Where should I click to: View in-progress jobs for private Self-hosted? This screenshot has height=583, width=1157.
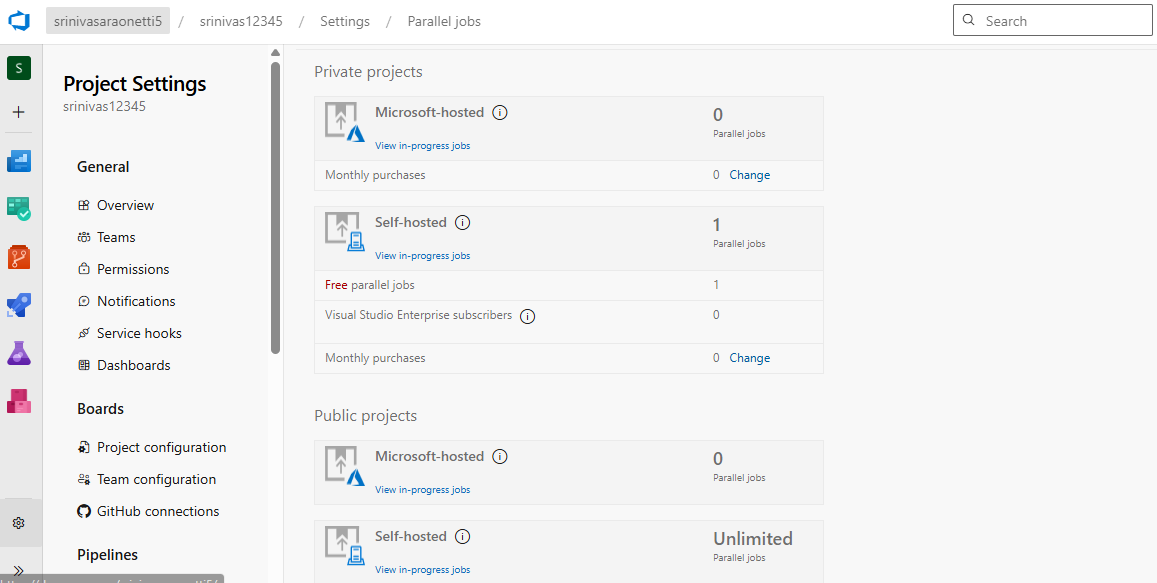pyautogui.click(x=422, y=256)
